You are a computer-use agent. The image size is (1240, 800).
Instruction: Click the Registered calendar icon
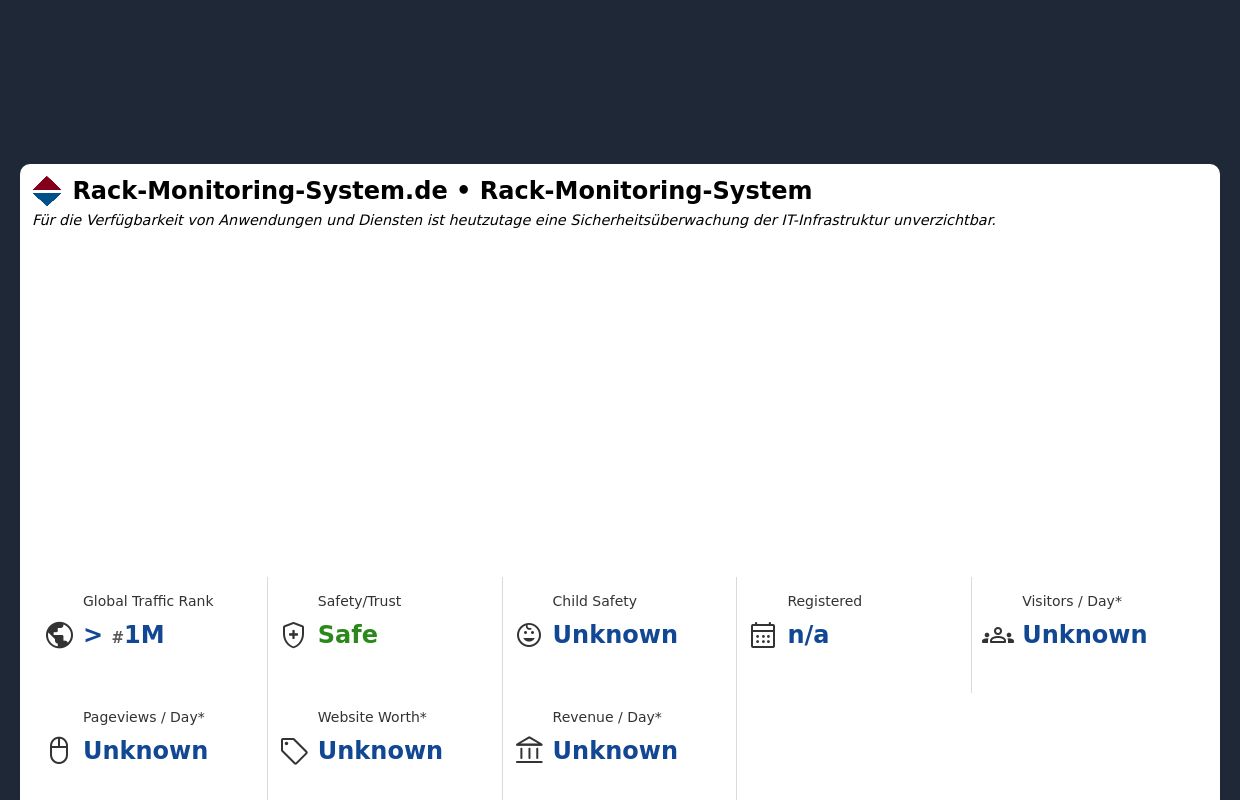point(763,634)
